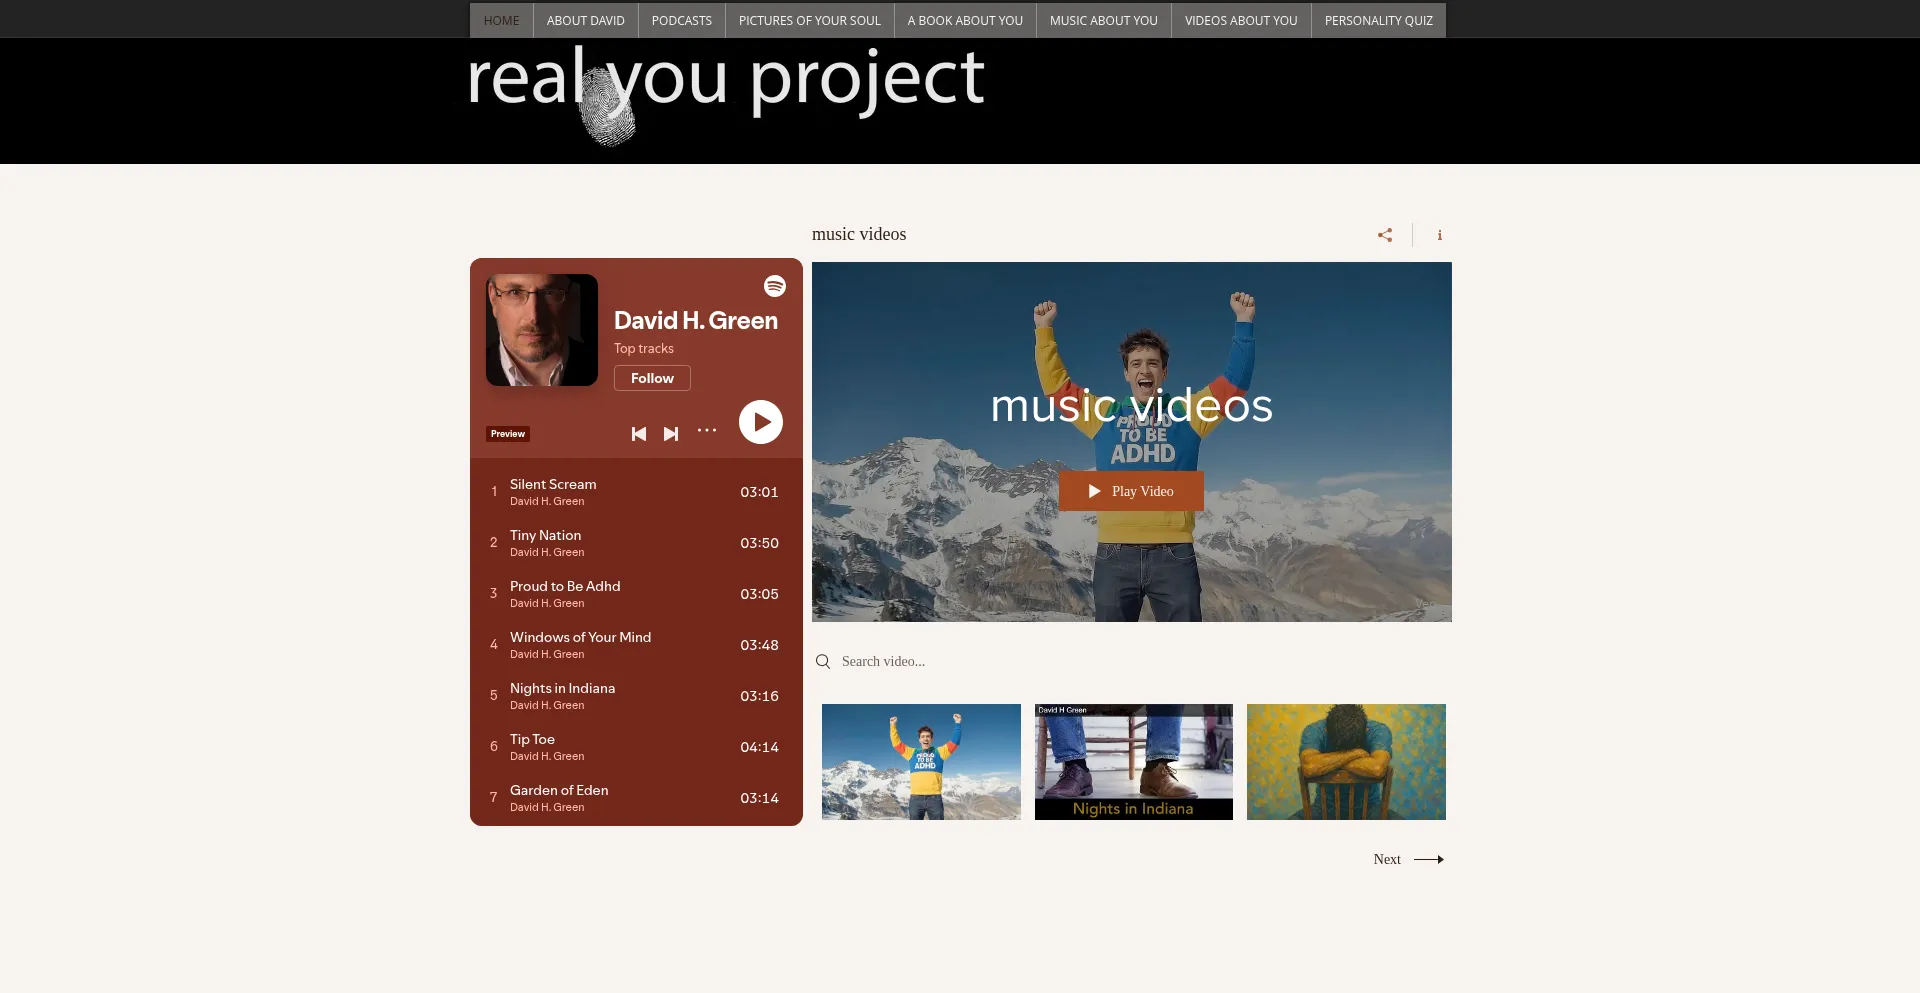Click David H. Green's album portrait

pos(542,330)
